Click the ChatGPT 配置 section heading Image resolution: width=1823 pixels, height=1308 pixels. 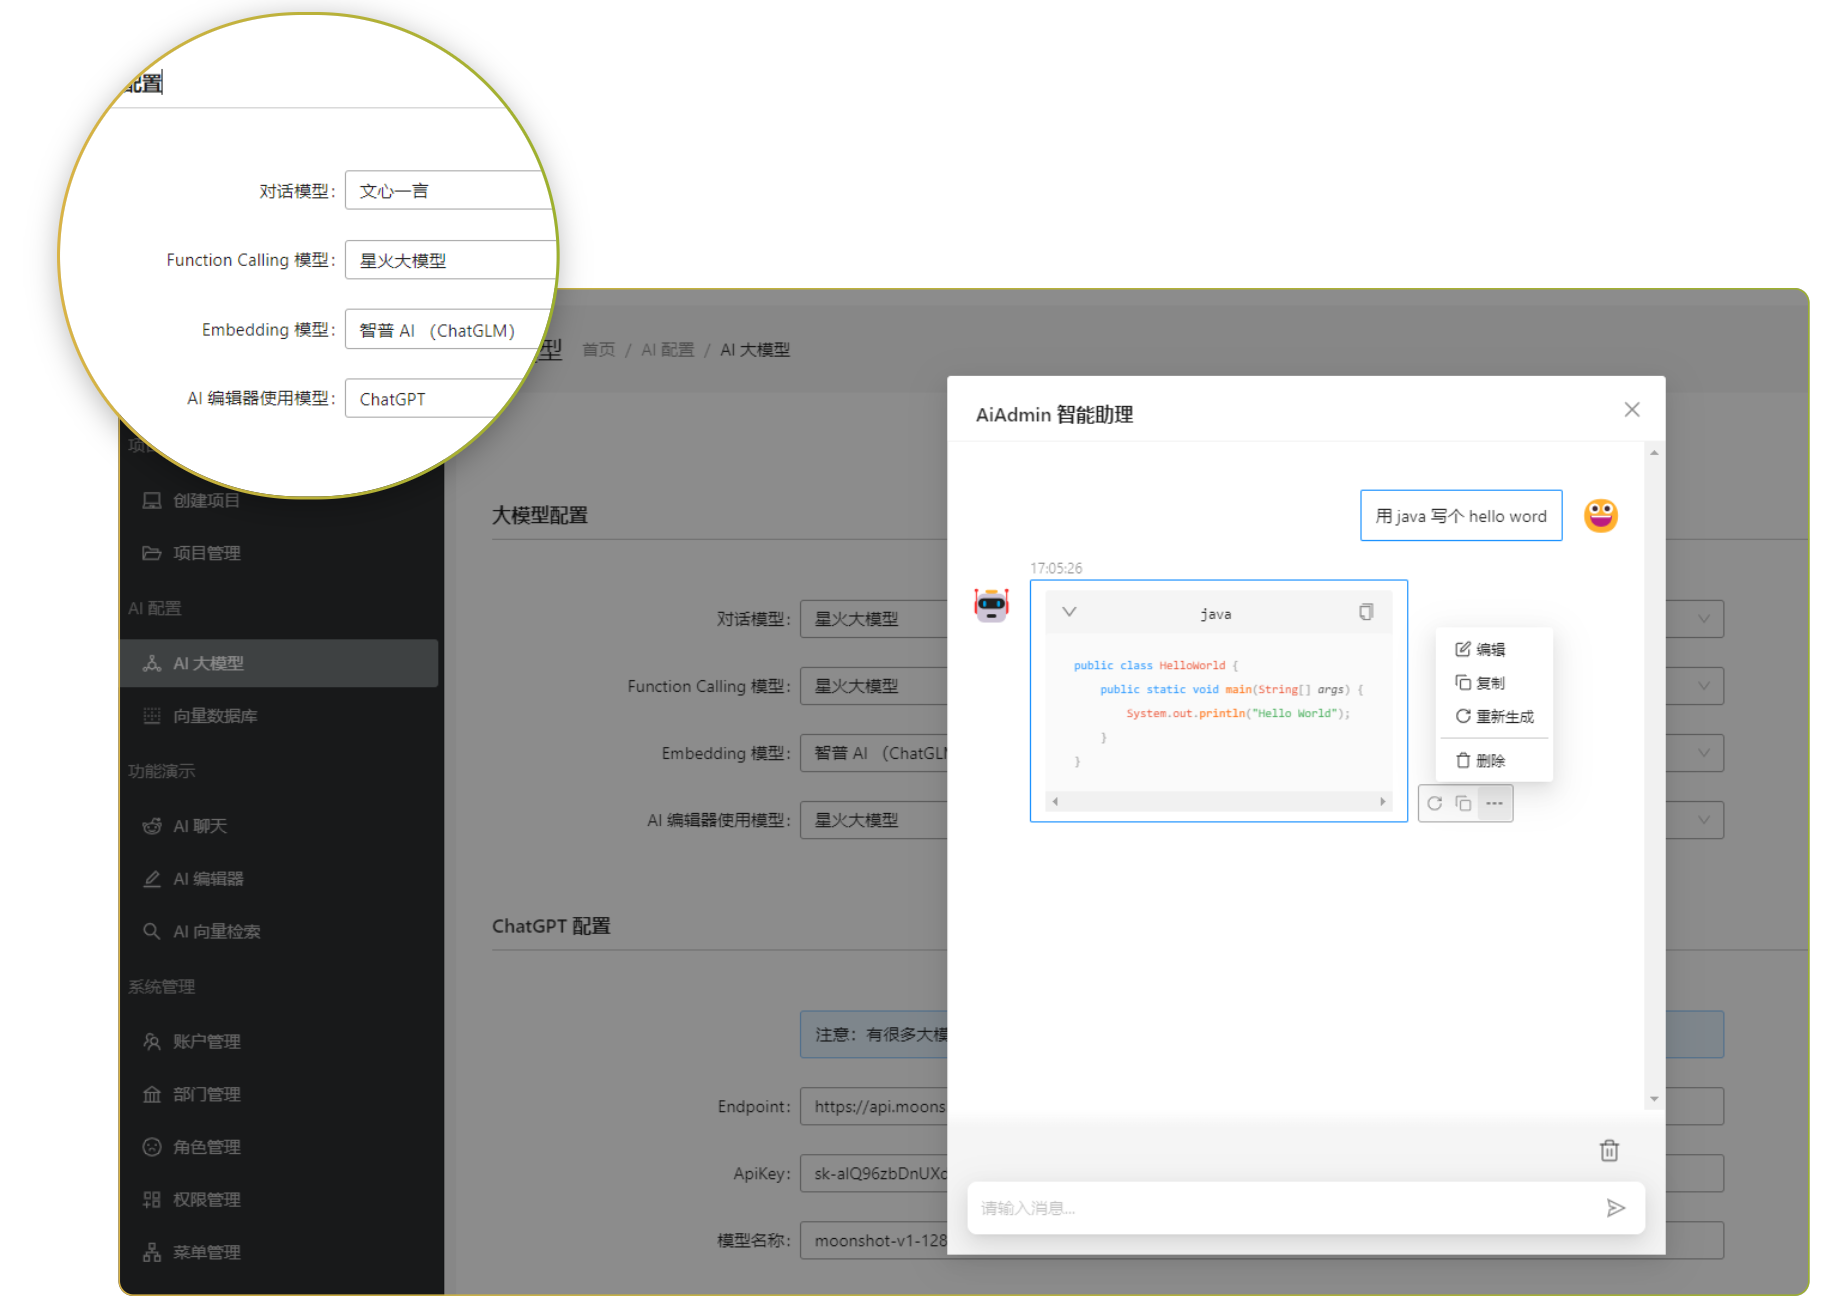point(551,926)
